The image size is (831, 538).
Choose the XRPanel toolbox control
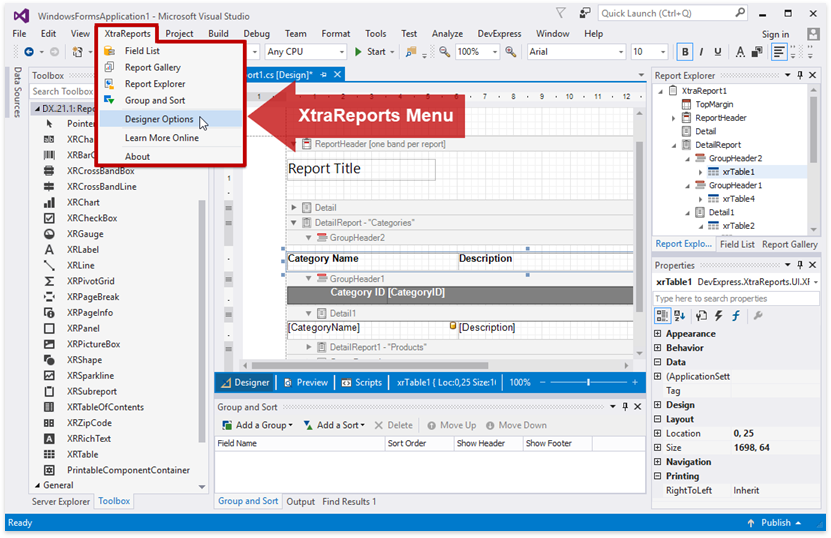pyautogui.click(x=83, y=328)
